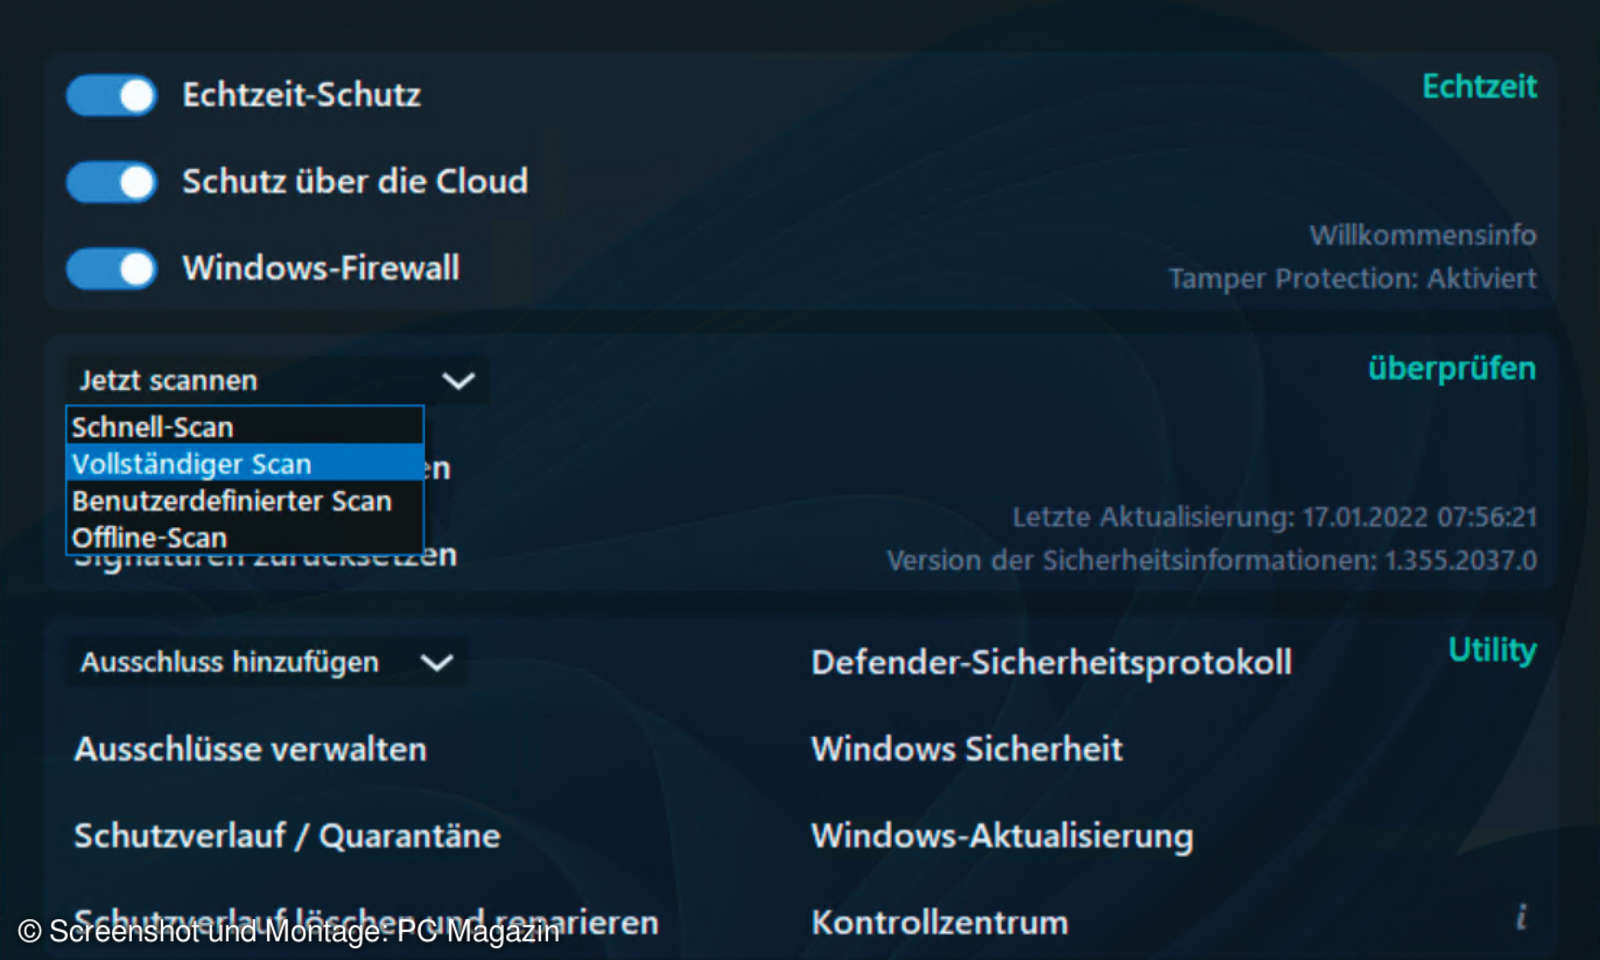
Task: Open the Kontrollzentrum
Action: tap(939, 921)
